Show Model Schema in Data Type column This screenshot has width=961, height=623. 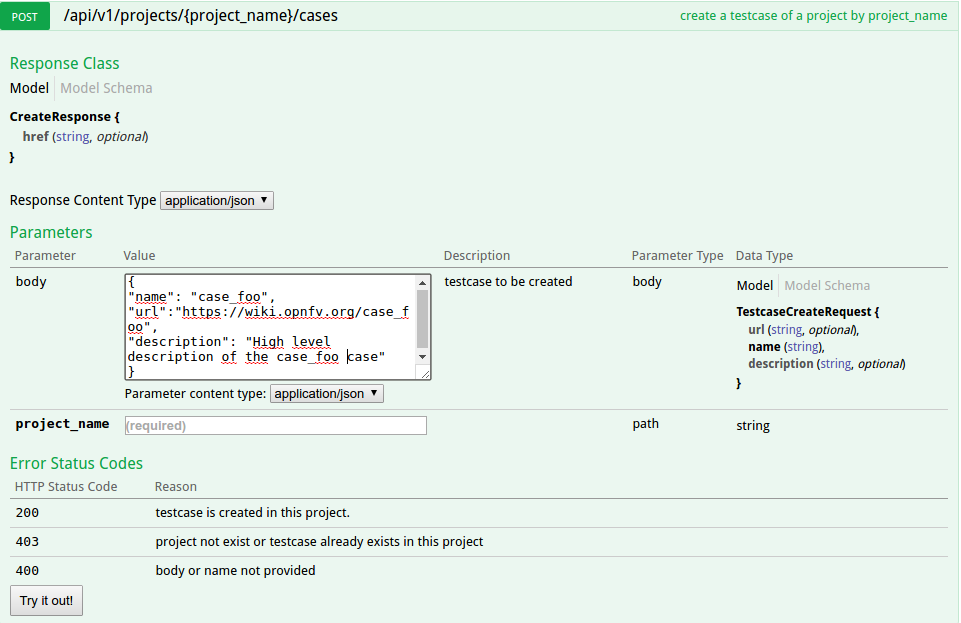click(827, 285)
